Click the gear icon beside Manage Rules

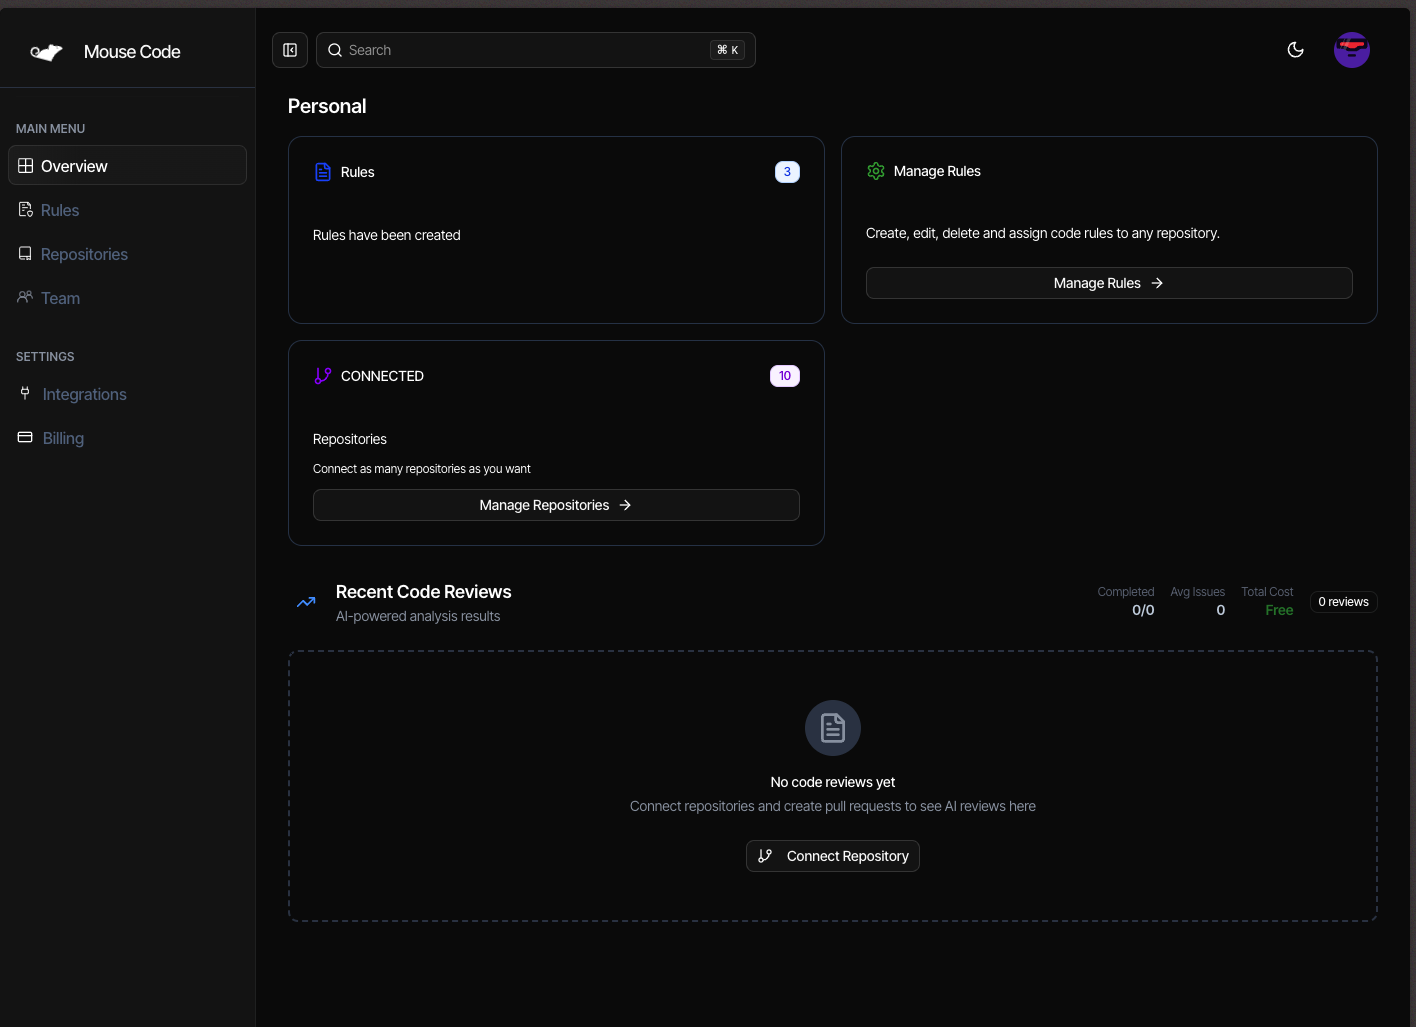(x=875, y=171)
